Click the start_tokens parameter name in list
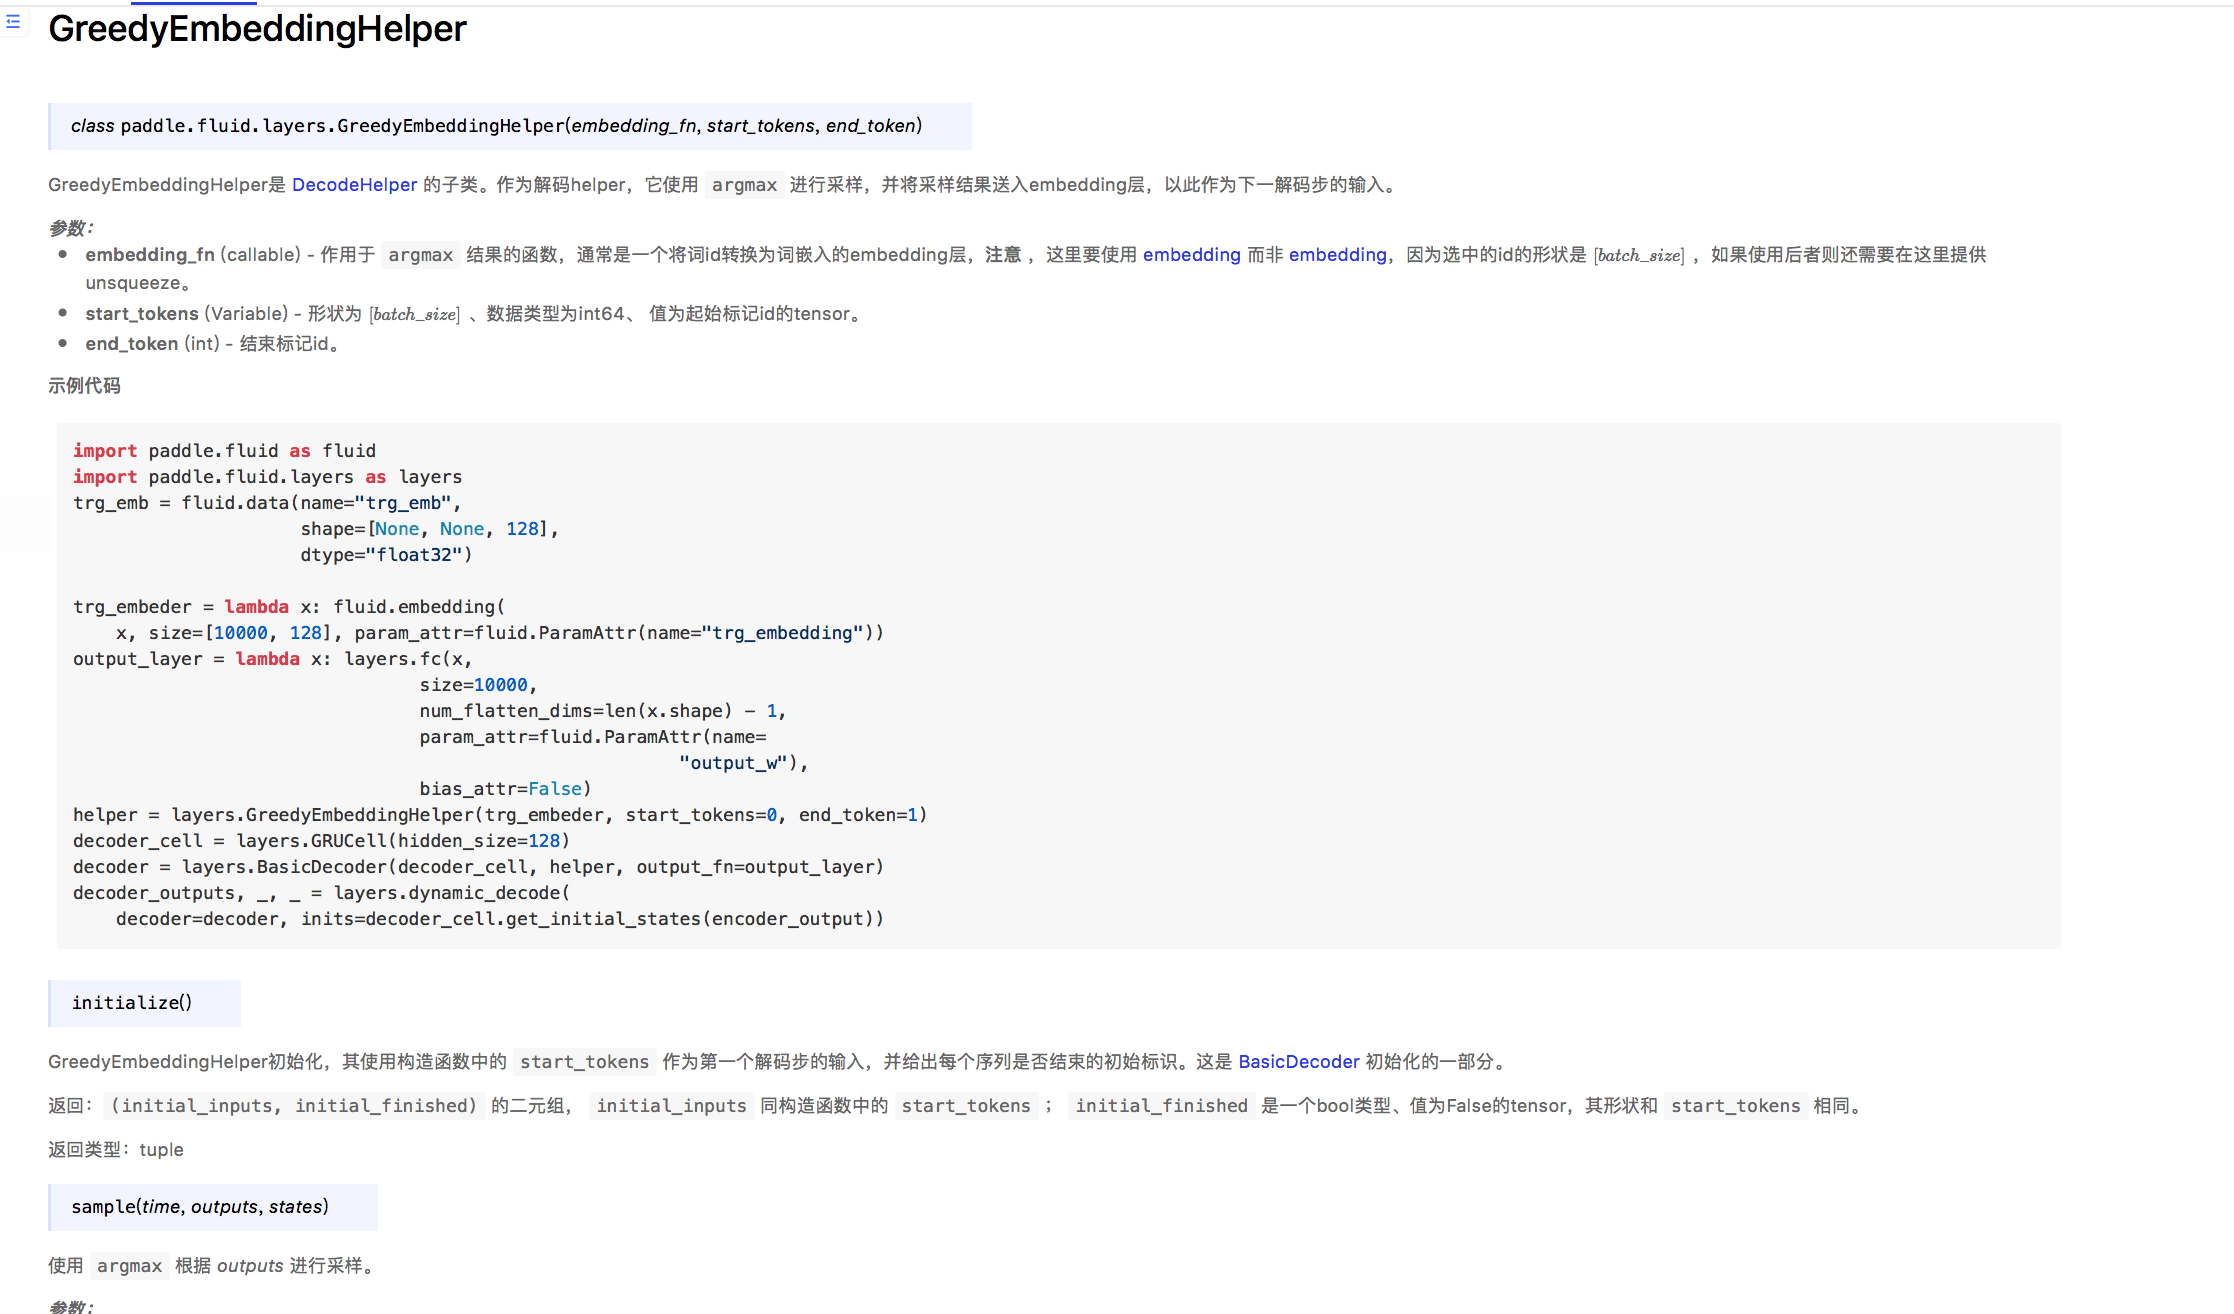Viewport: 2234px width, 1314px height. point(142,314)
